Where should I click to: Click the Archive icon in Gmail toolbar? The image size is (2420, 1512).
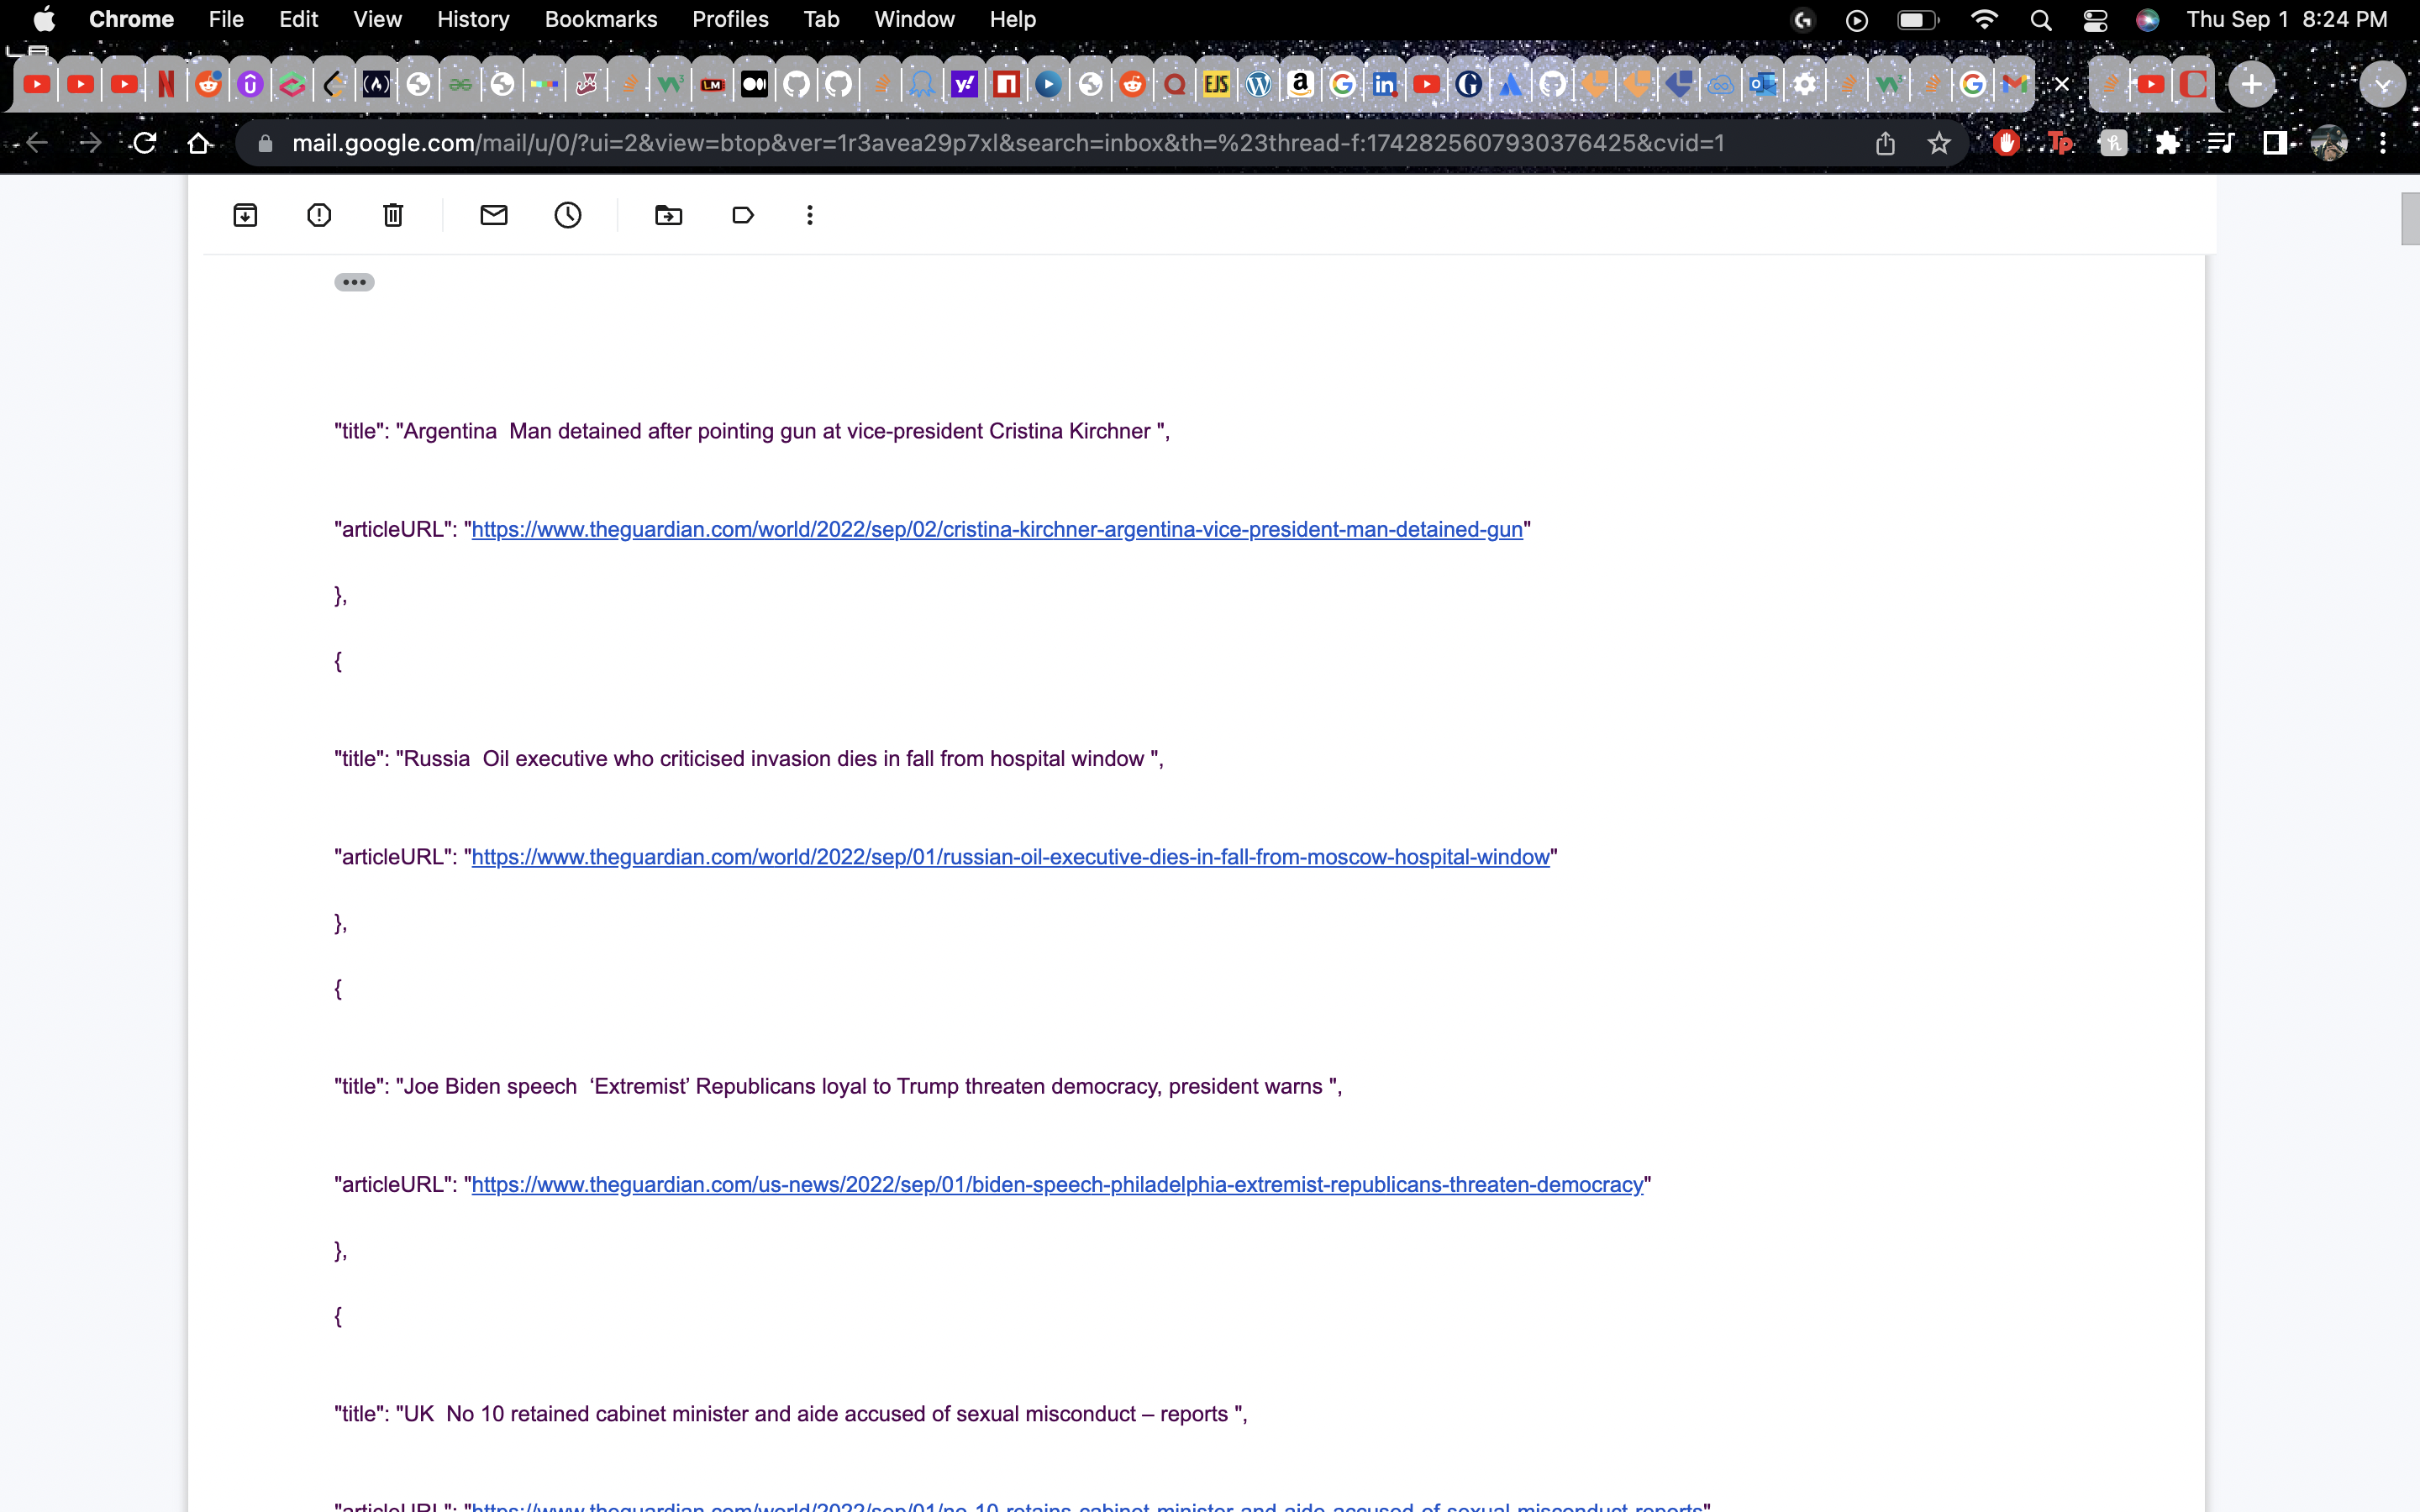(245, 215)
